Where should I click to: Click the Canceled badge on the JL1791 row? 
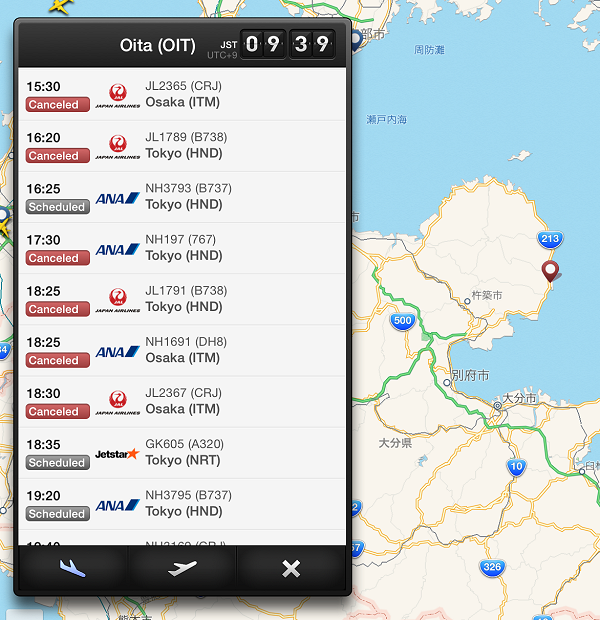coord(58,309)
